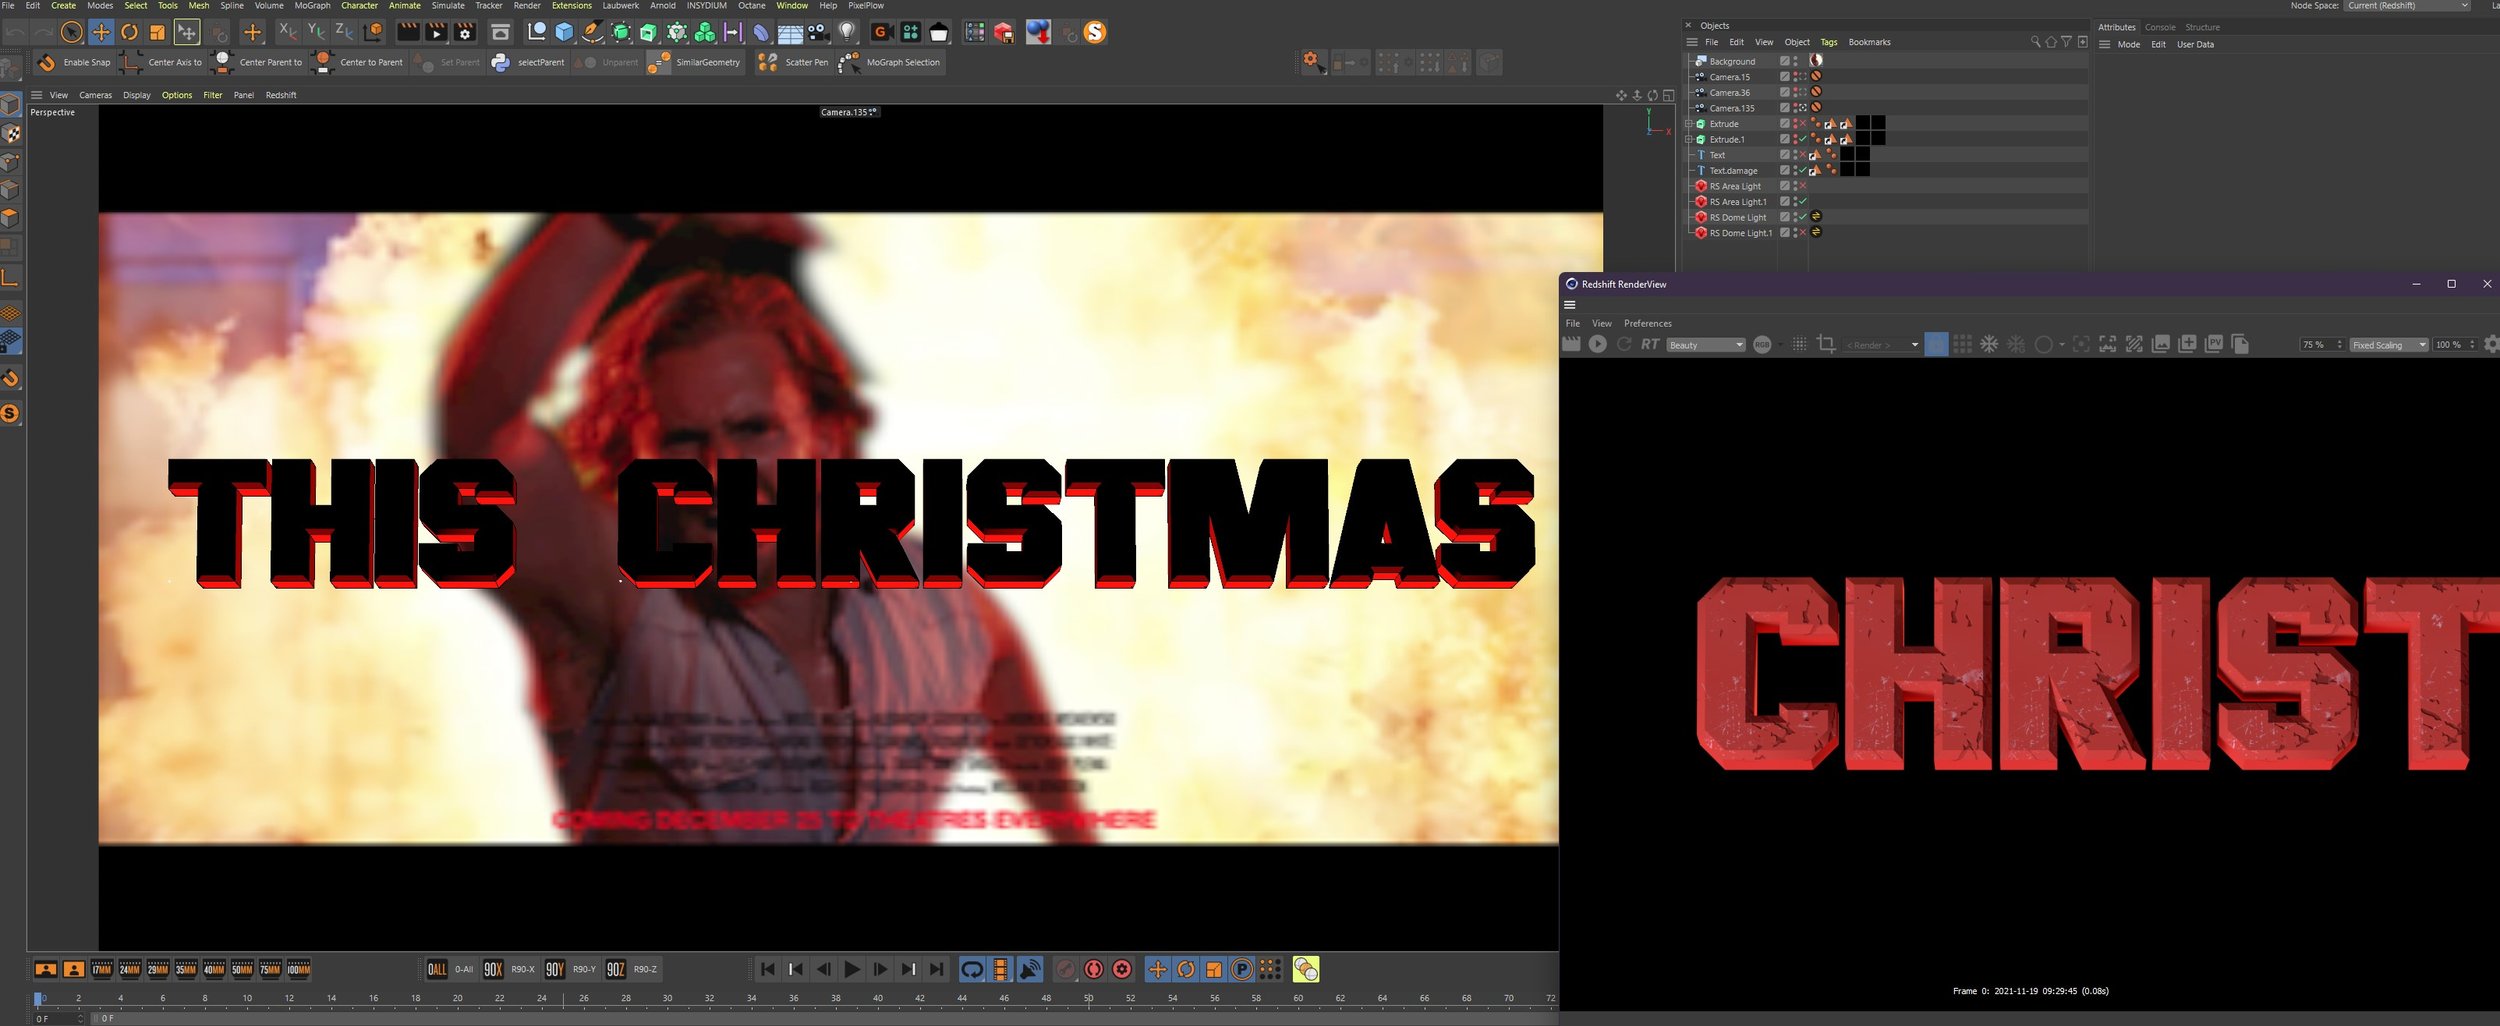Expand the Extrude.1 object hierarchy
This screenshot has width=2500, height=1026.
(1689, 139)
